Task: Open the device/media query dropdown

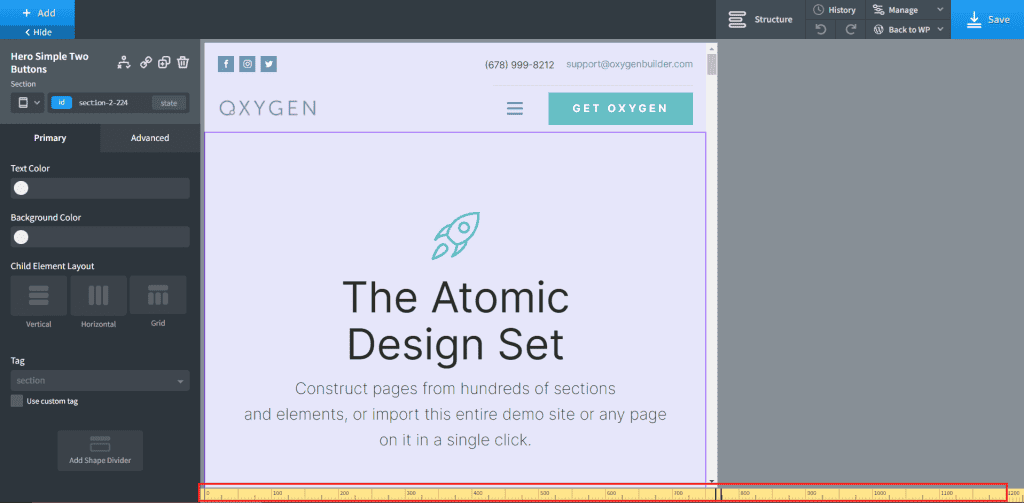Action: point(27,103)
